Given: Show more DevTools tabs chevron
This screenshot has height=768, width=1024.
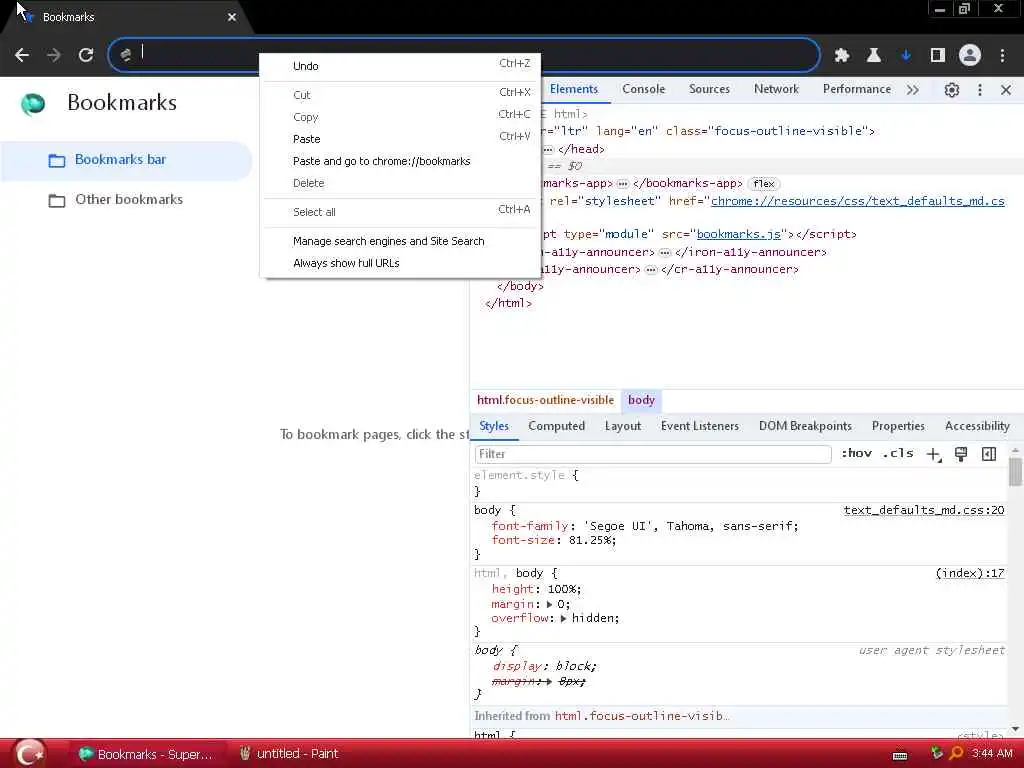Looking at the screenshot, I should point(913,90).
